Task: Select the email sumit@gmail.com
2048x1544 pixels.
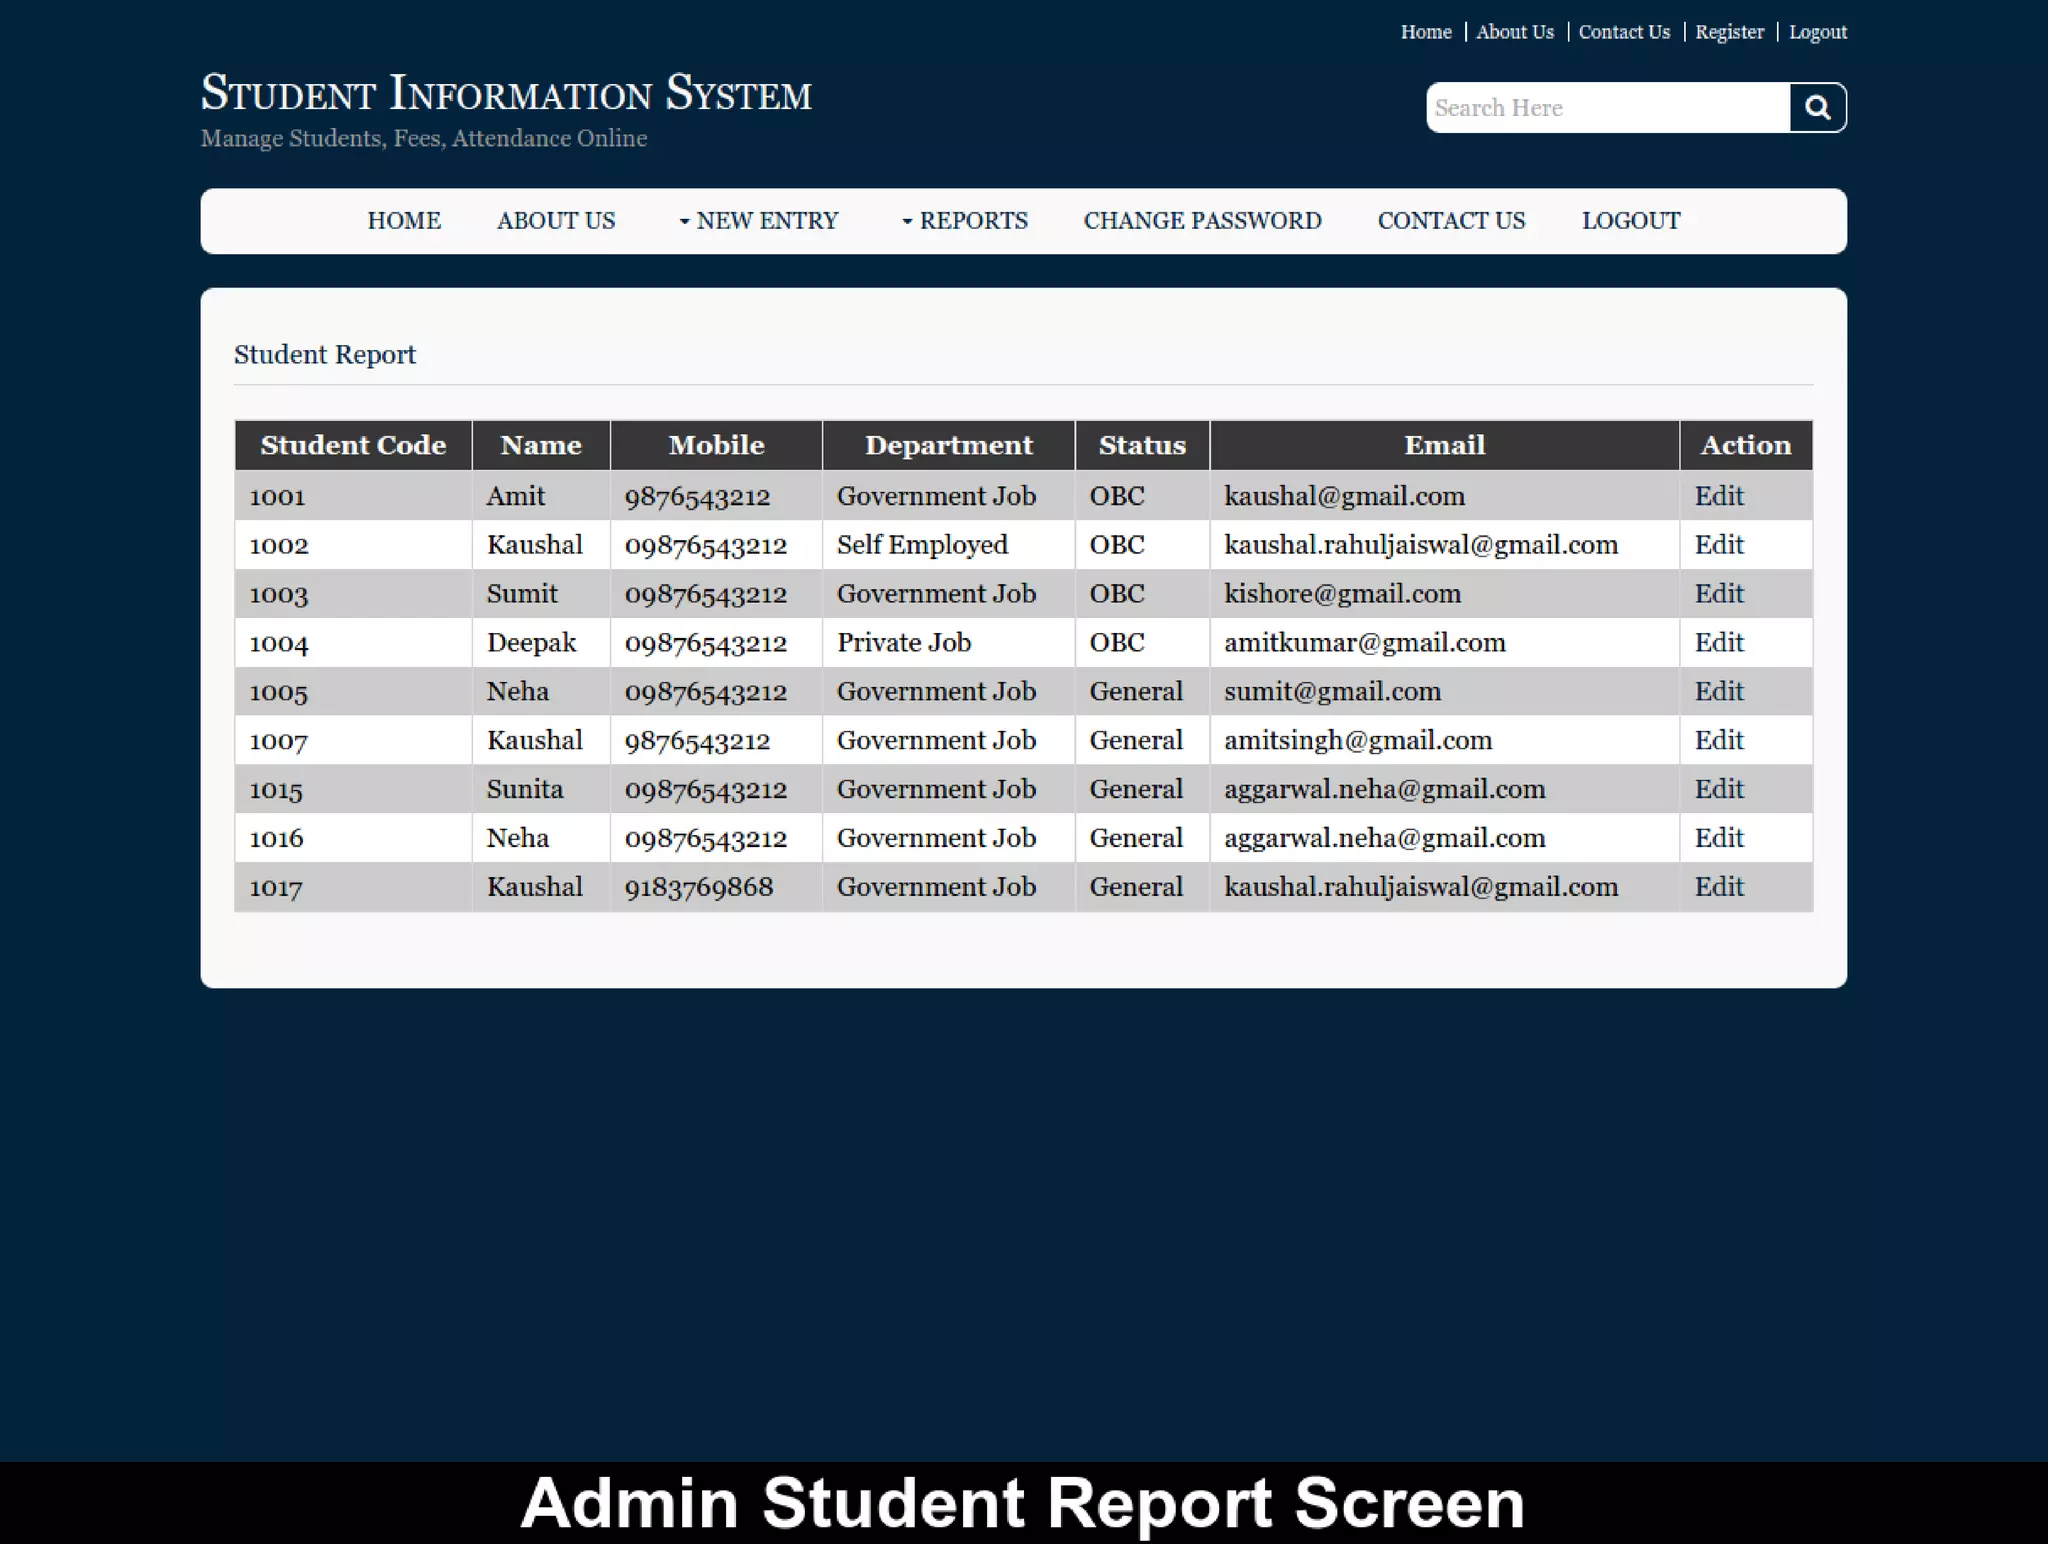Action: point(1332,692)
